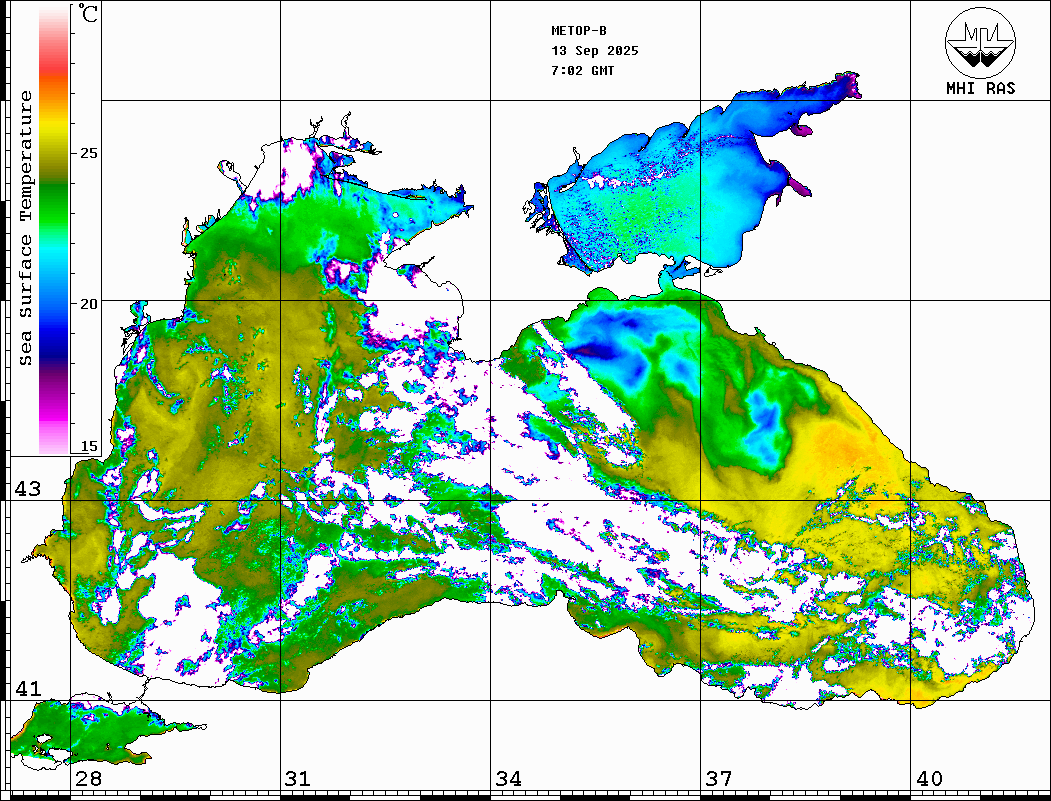Image resolution: width=1051 pixels, height=801 pixels.
Task: Click the °C unit symbol above scale
Action: pos(89,14)
